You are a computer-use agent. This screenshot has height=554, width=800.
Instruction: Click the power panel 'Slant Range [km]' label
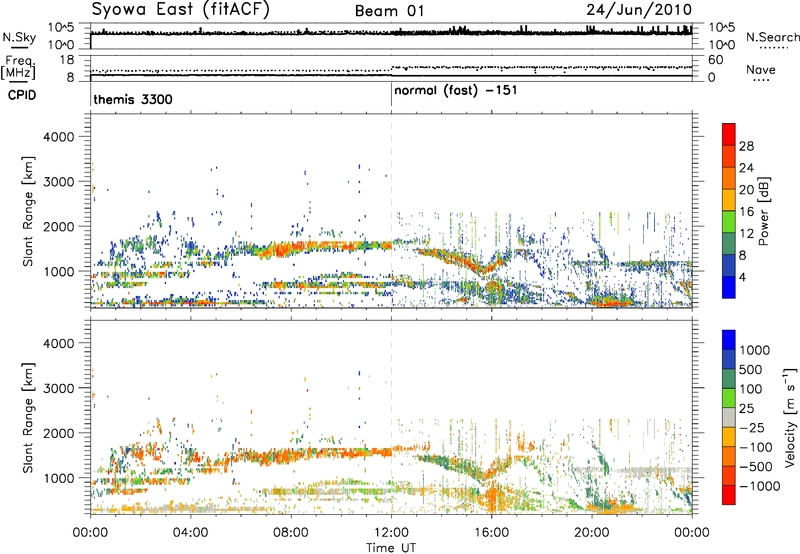pos(28,211)
